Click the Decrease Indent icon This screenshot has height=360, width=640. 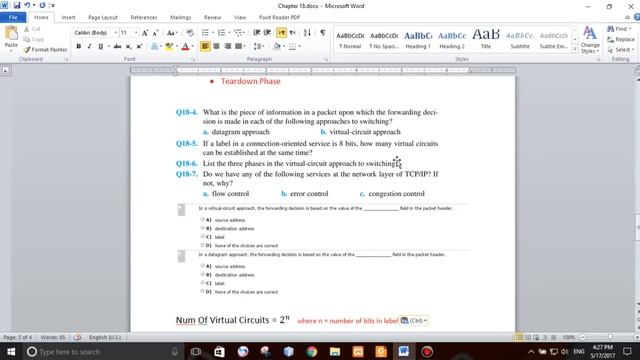(256, 33)
